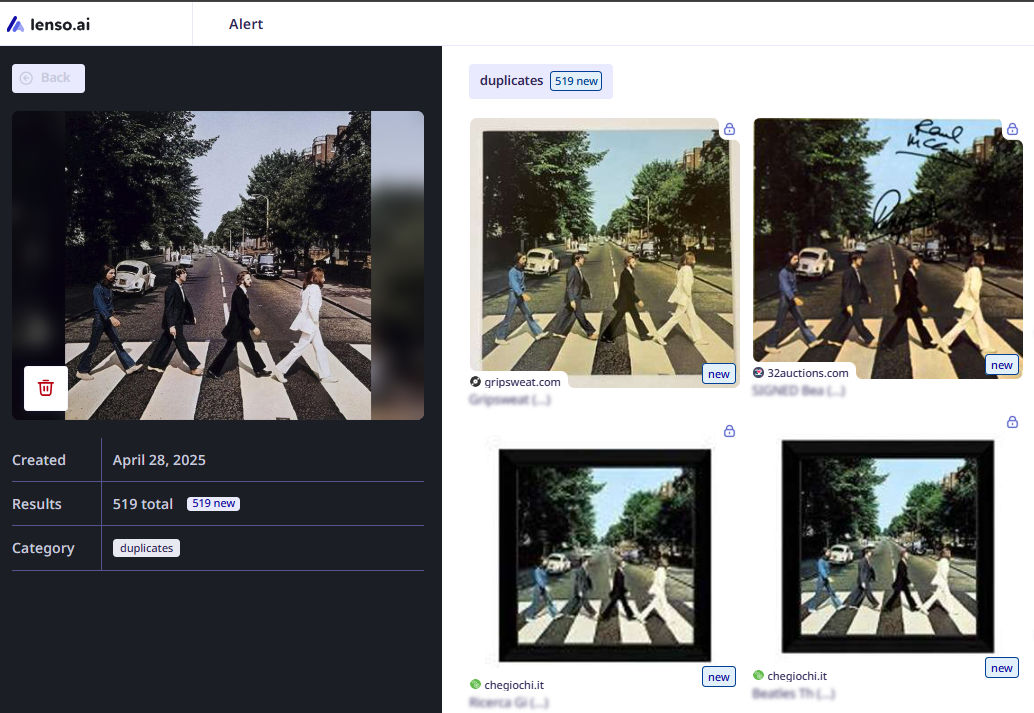Open the Abbey Road alert source image
This screenshot has width=1034, height=713.
click(218, 265)
